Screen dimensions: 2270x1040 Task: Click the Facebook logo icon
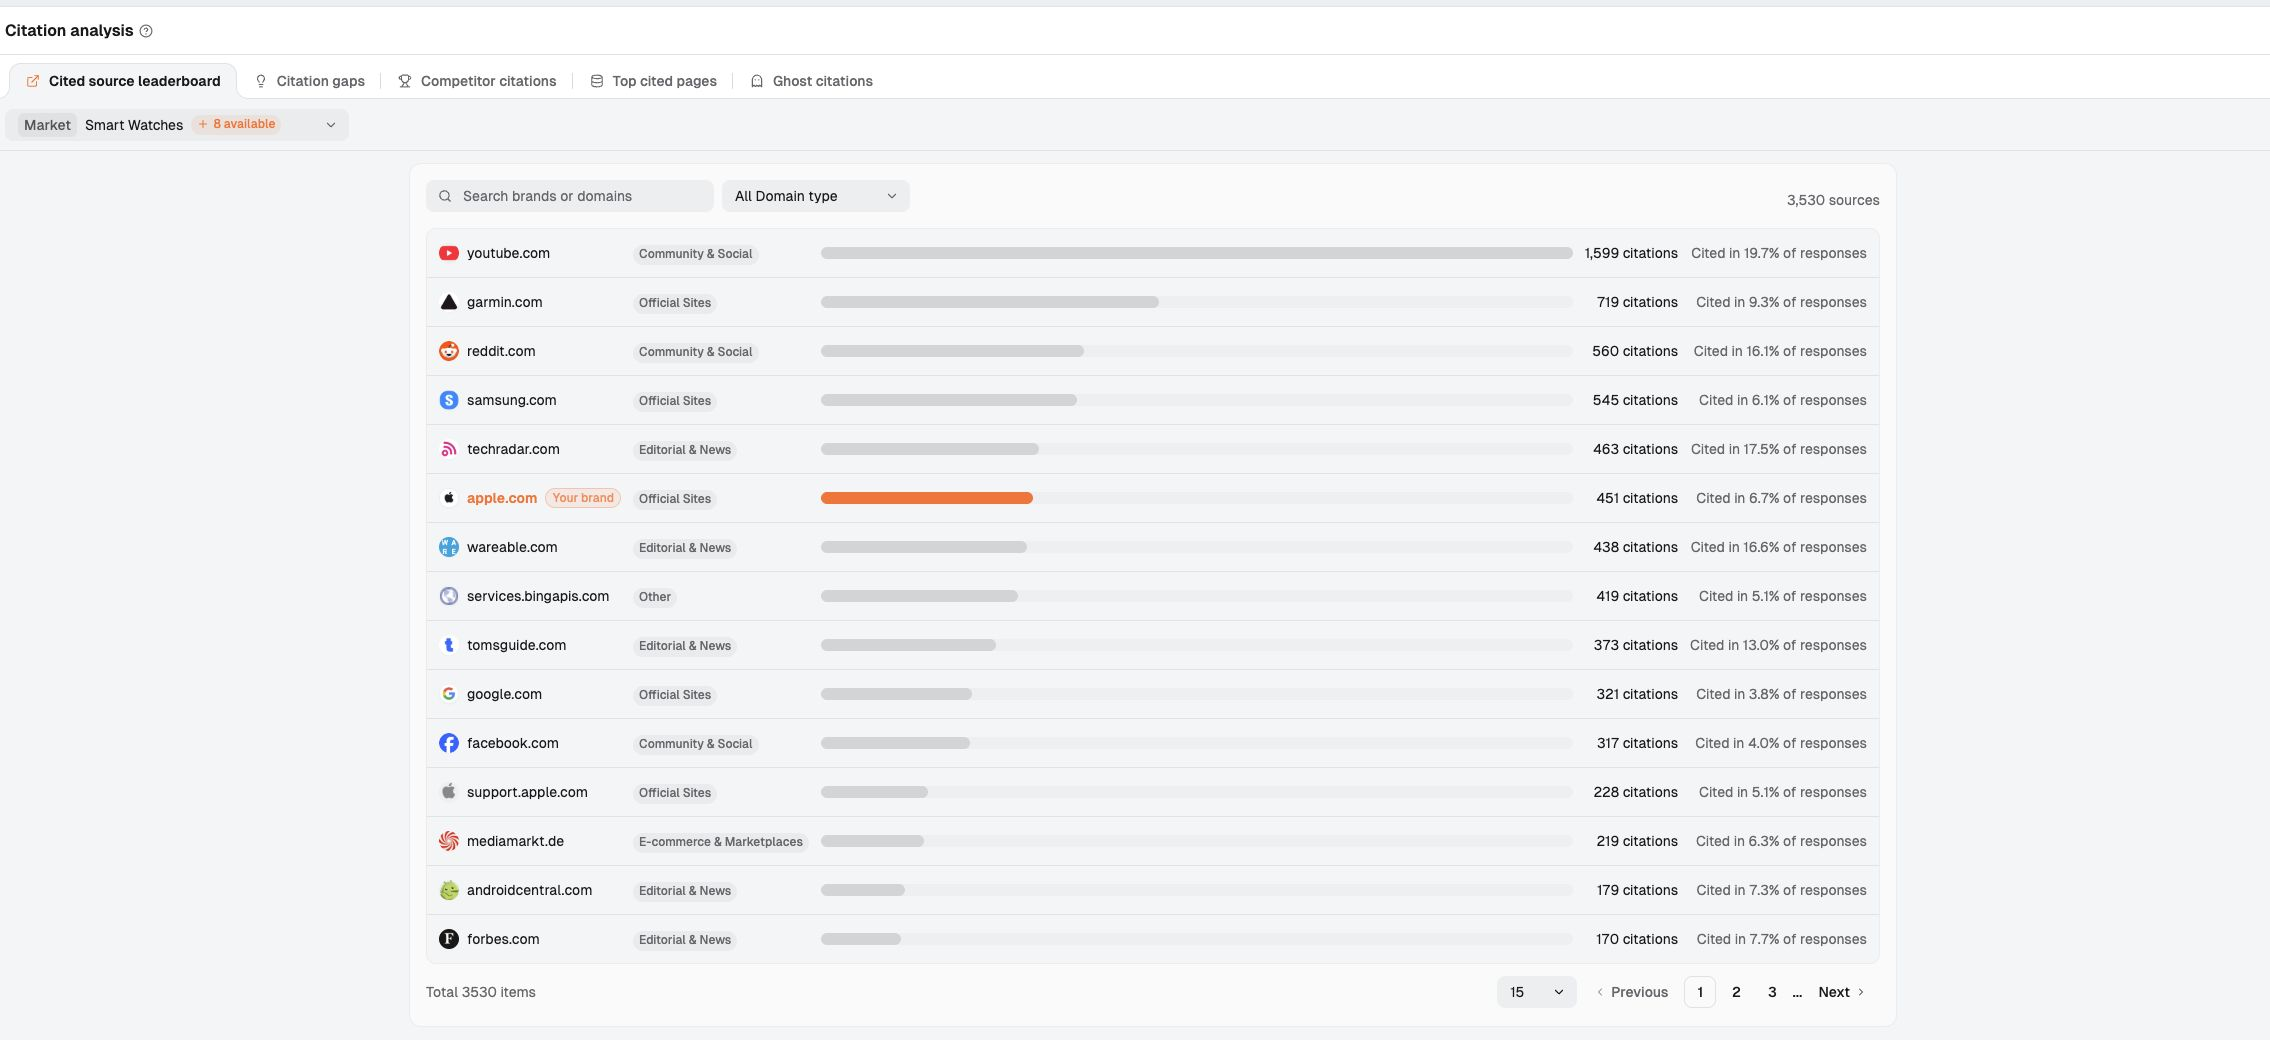pos(449,743)
